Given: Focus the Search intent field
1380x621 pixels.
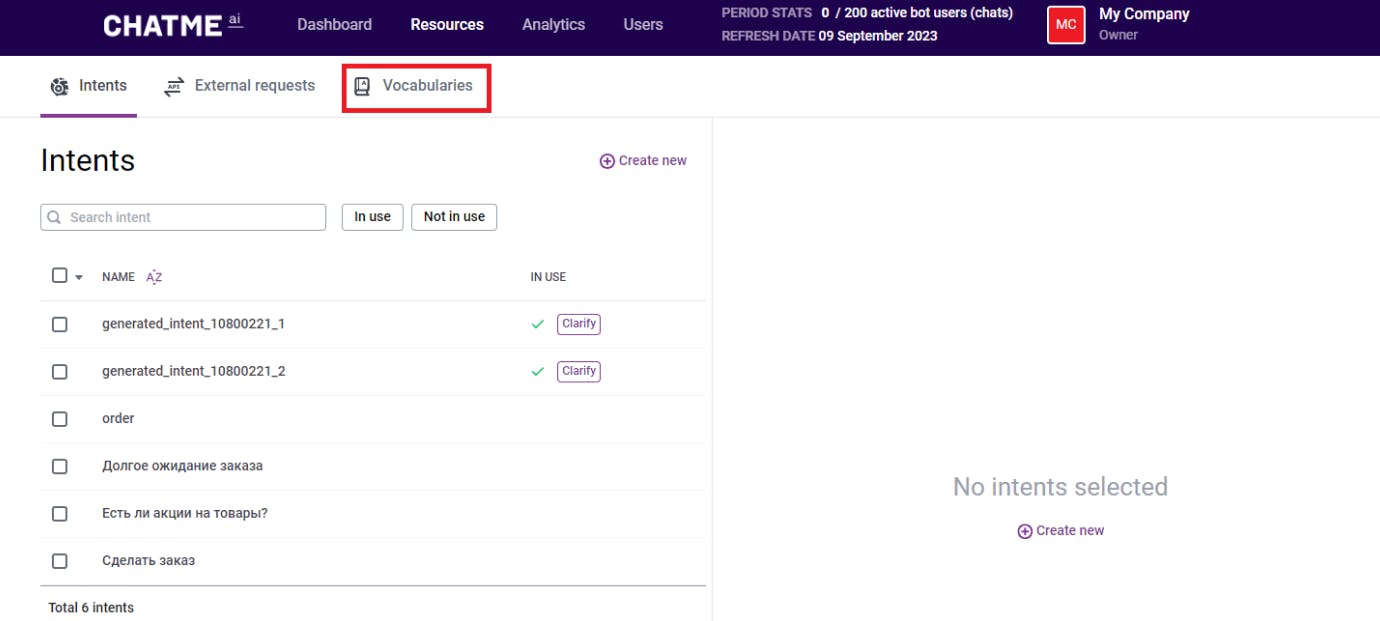Looking at the screenshot, I should 183,217.
